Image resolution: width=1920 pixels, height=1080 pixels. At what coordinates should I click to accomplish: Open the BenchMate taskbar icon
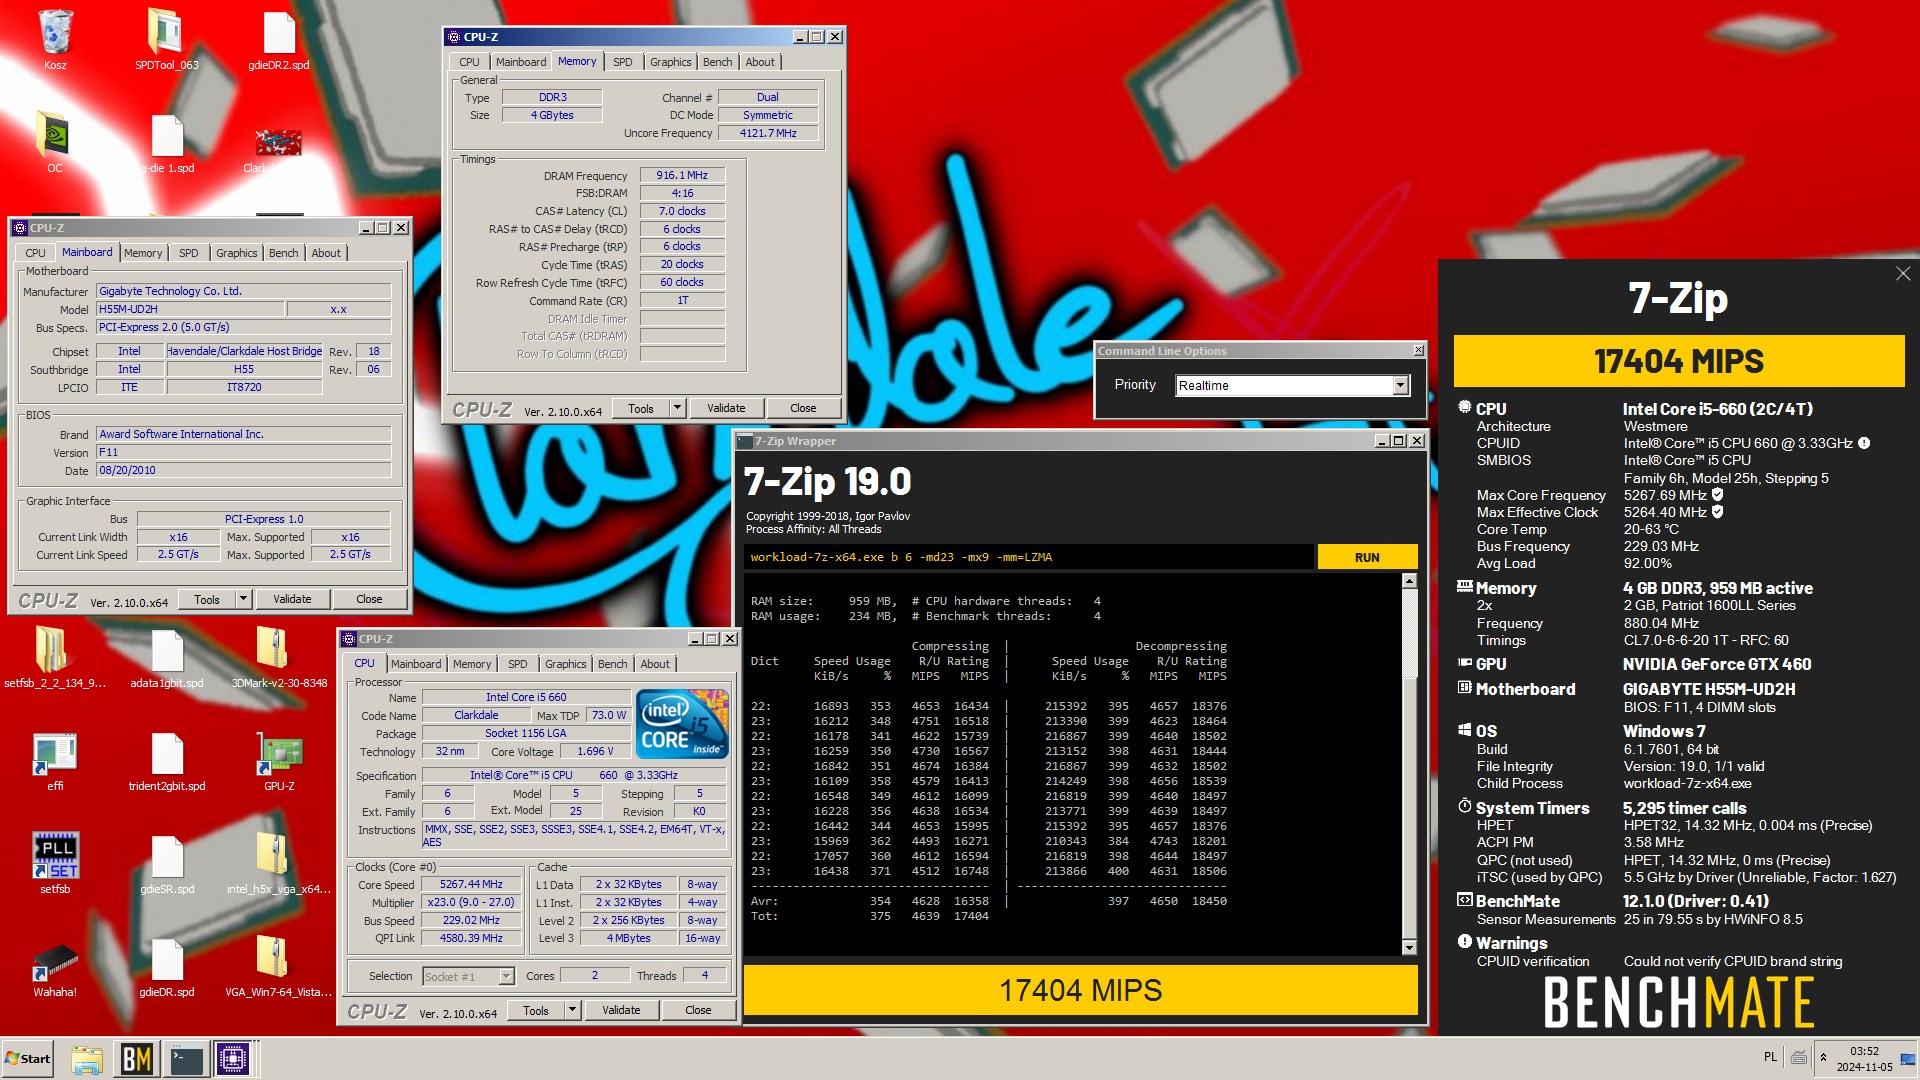point(136,1059)
